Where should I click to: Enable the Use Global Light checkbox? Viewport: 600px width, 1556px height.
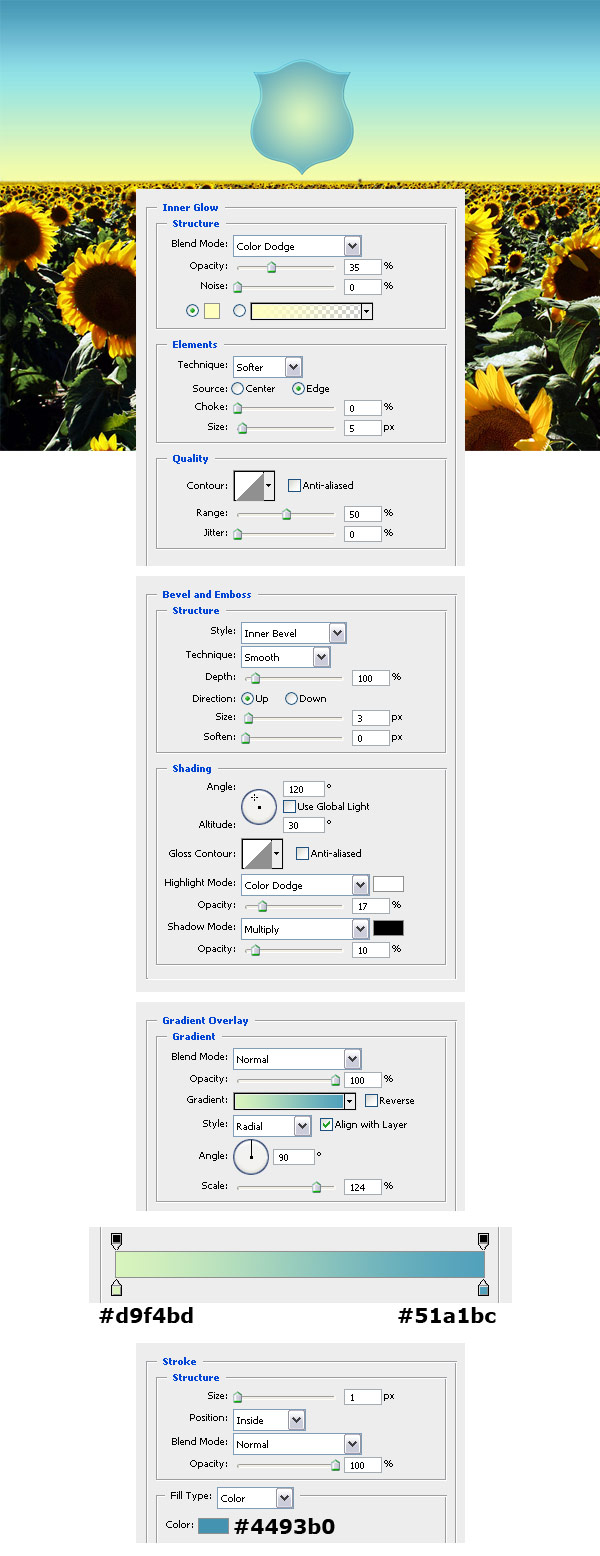point(290,806)
